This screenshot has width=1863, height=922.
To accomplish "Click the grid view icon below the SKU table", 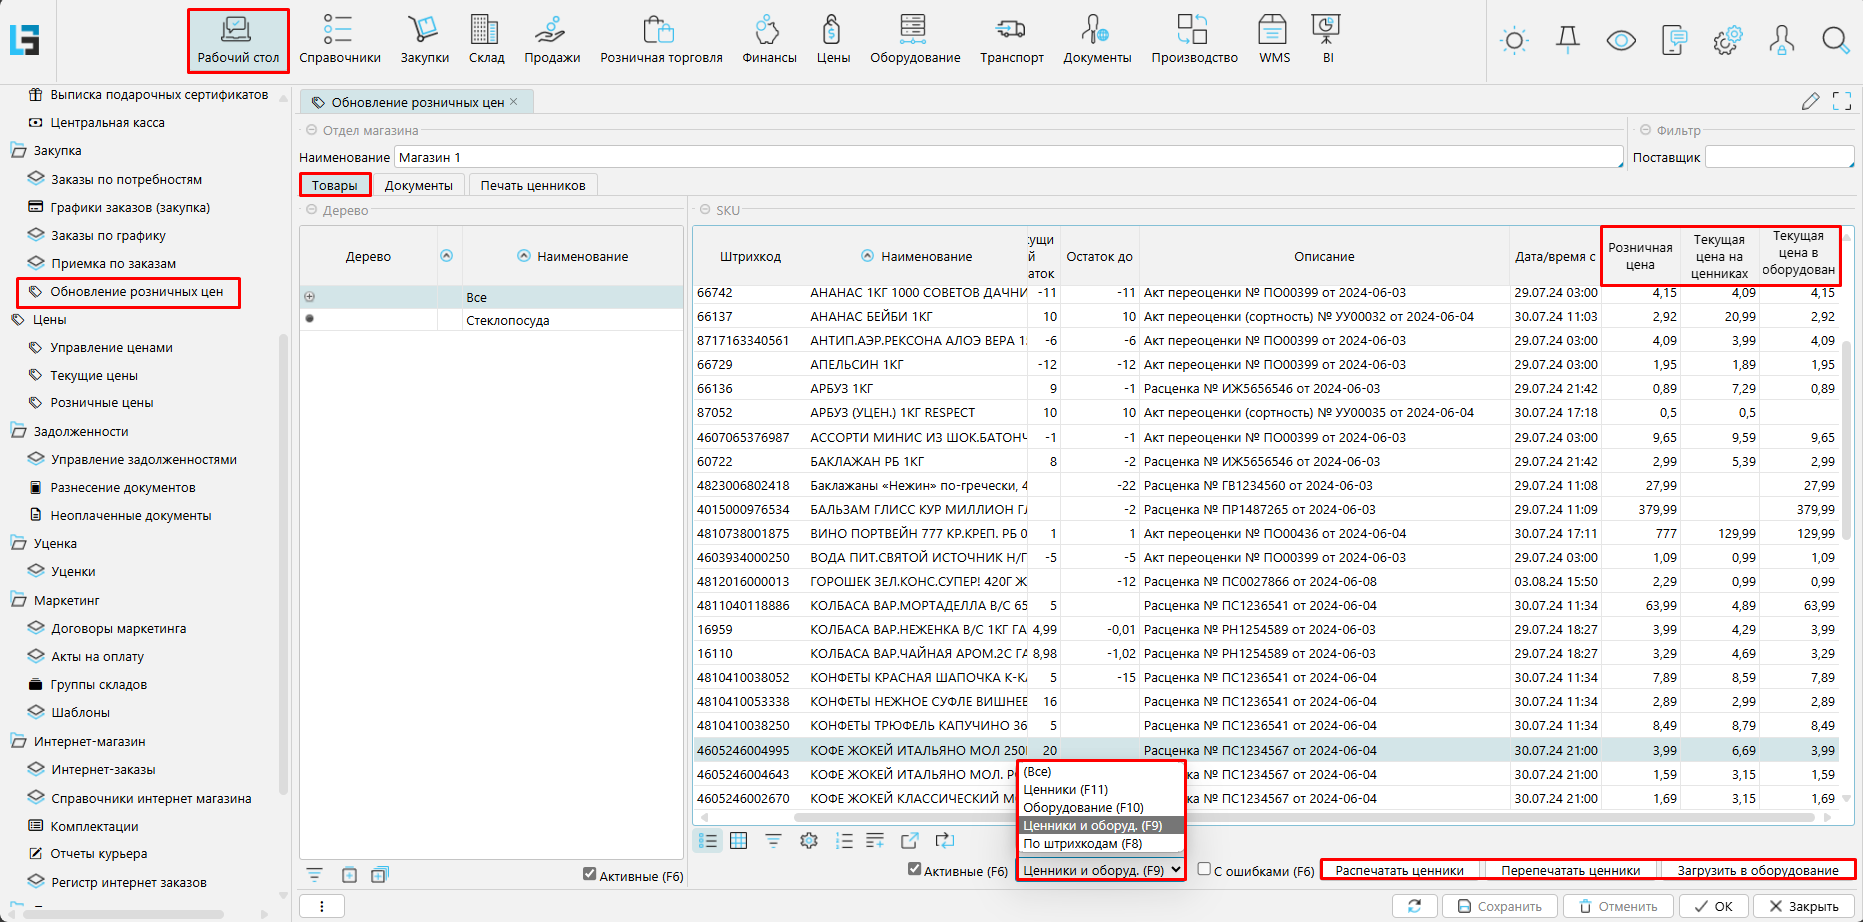I will (739, 841).
